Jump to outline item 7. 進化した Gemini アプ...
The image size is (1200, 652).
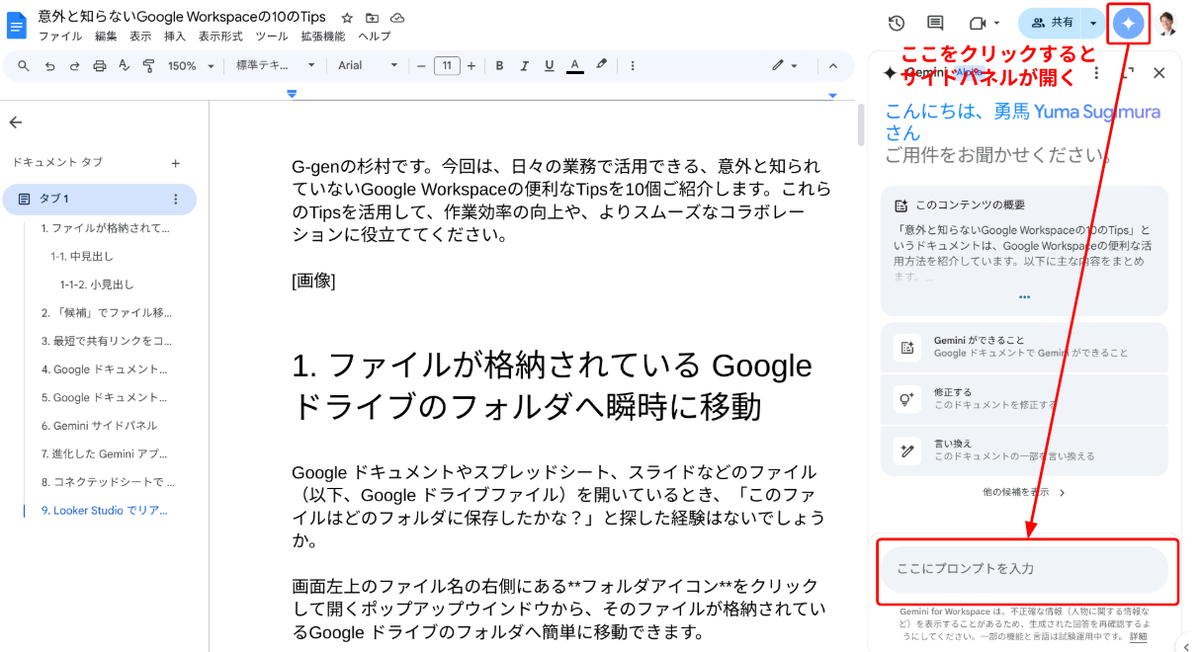[x=104, y=453]
